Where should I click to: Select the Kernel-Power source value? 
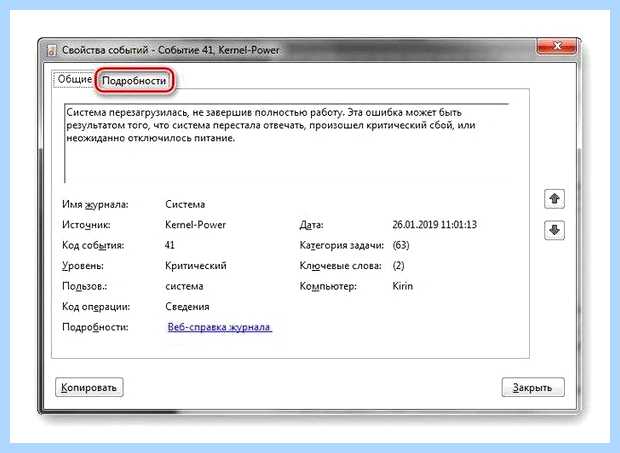(195, 225)
